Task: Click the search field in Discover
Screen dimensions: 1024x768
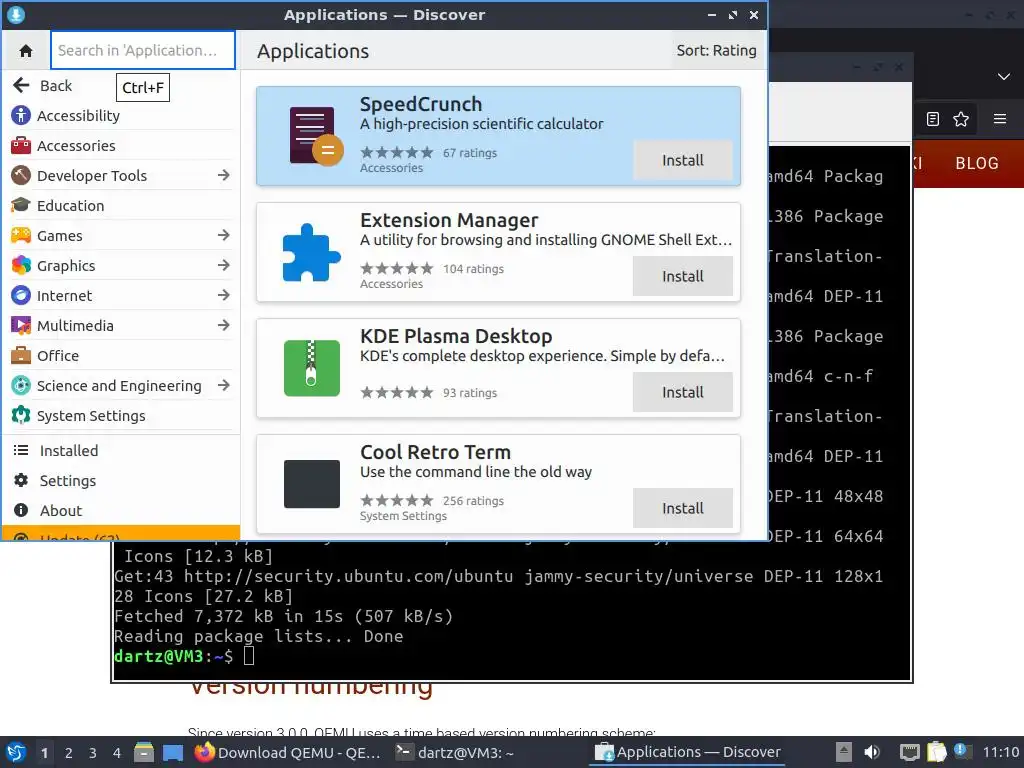Action: click(x=143, y=50)
